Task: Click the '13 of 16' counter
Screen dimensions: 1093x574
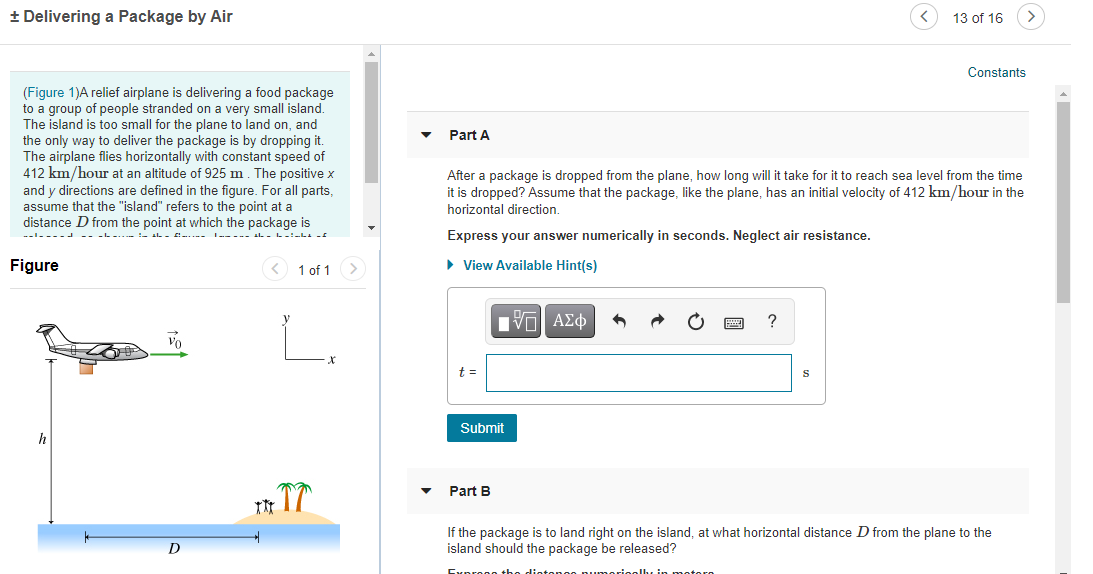Action: 977,18
